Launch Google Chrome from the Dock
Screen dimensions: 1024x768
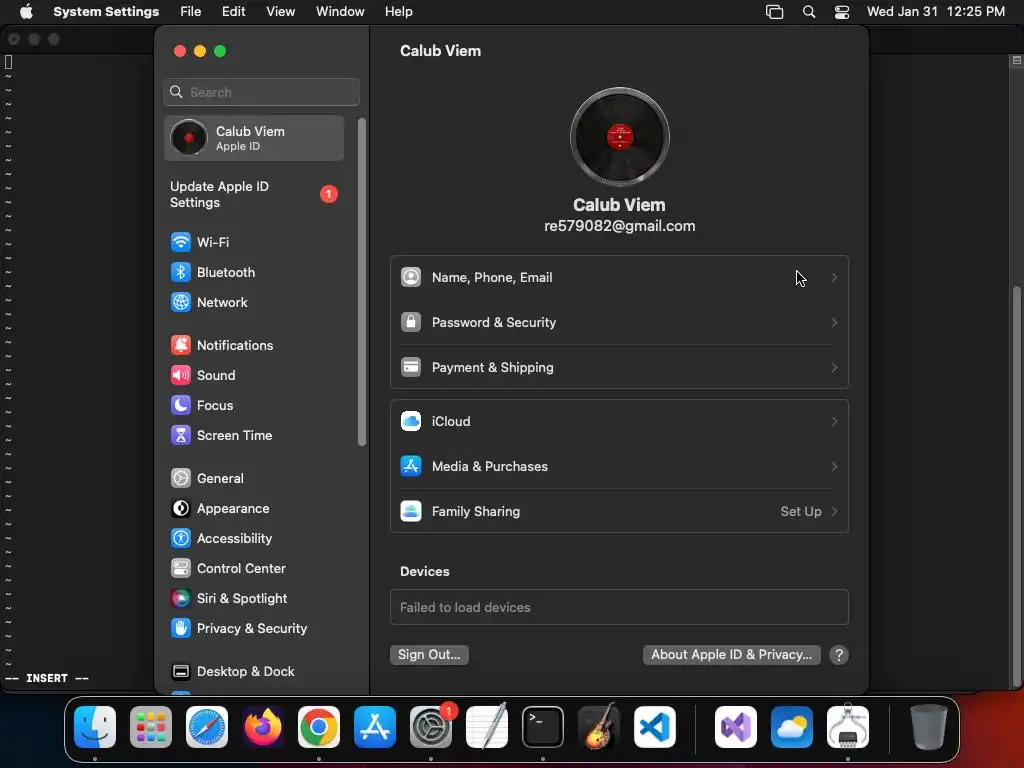pyautogui.click(x=319, y=727)
